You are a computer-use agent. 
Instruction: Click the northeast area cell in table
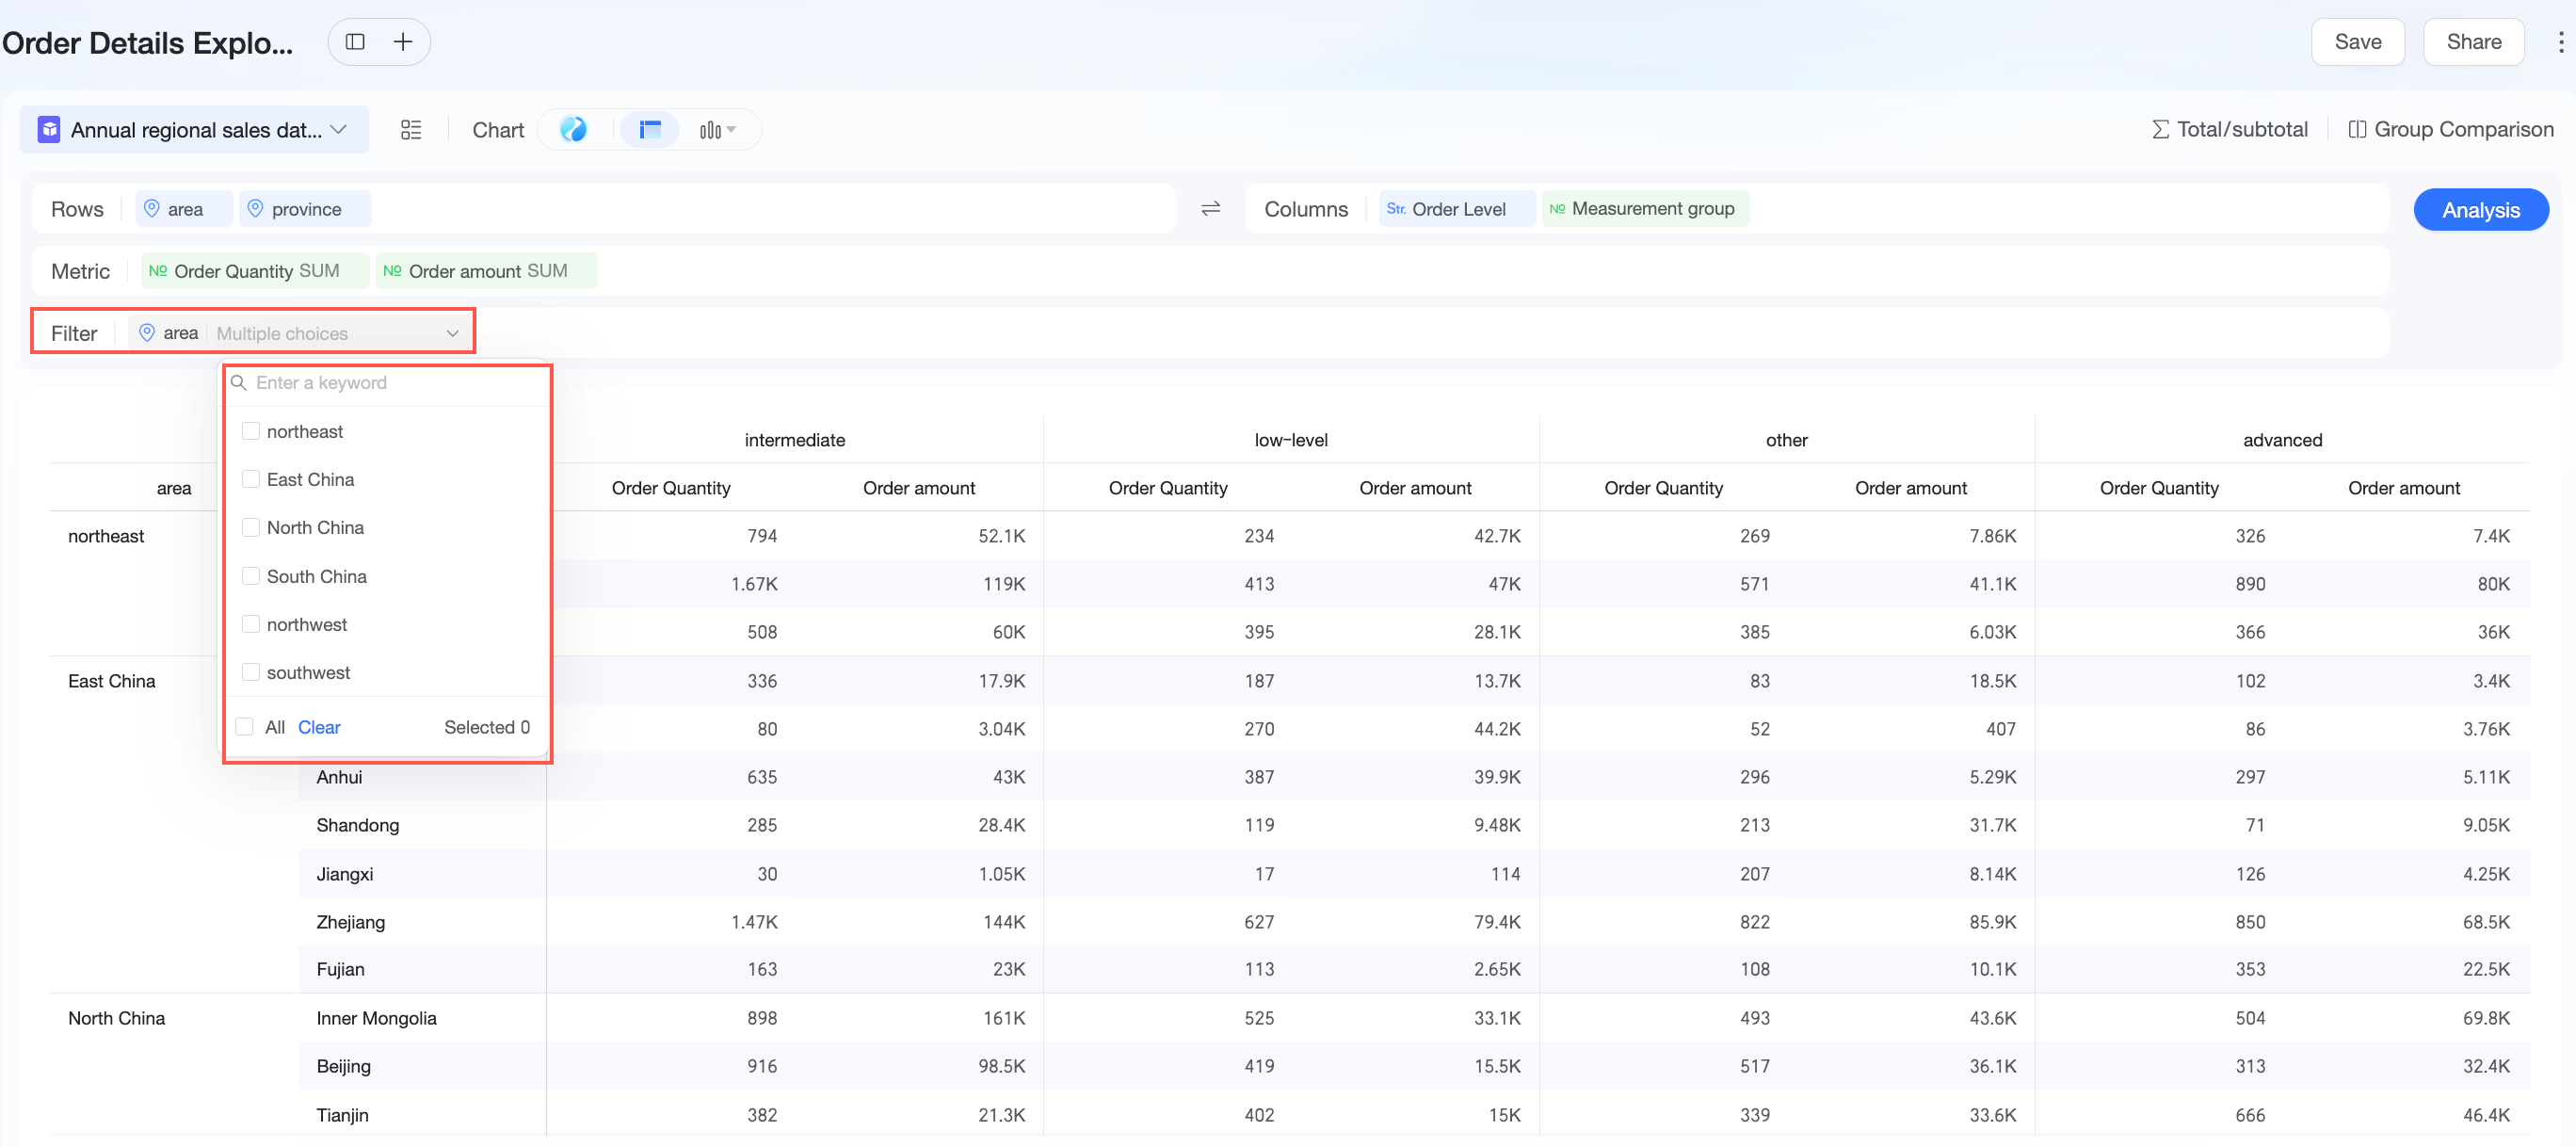point(106,536)
